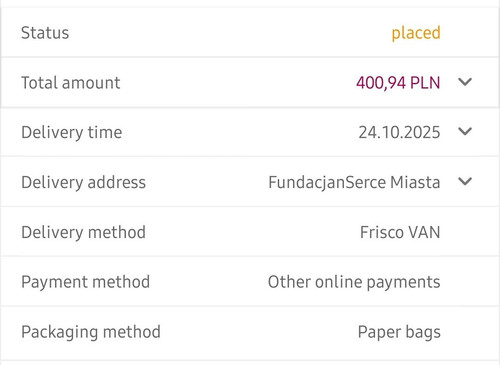The height and width of the screenshot is (365, 500).
Task: Select the Status row label
Action: (x=45, y=33)
